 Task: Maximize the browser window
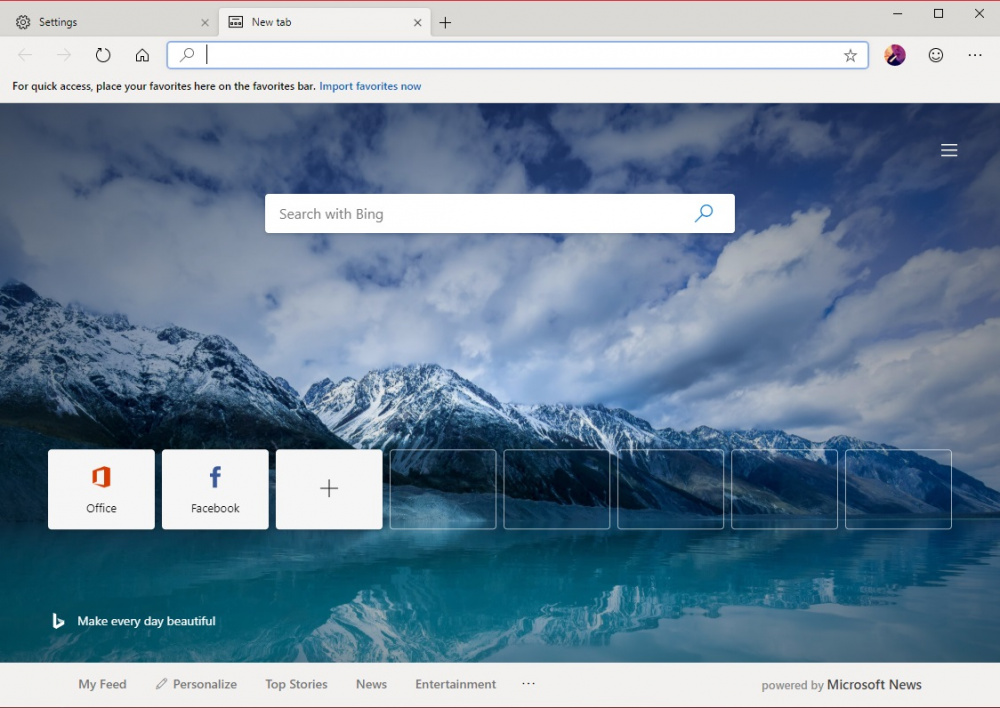(938, 13)
